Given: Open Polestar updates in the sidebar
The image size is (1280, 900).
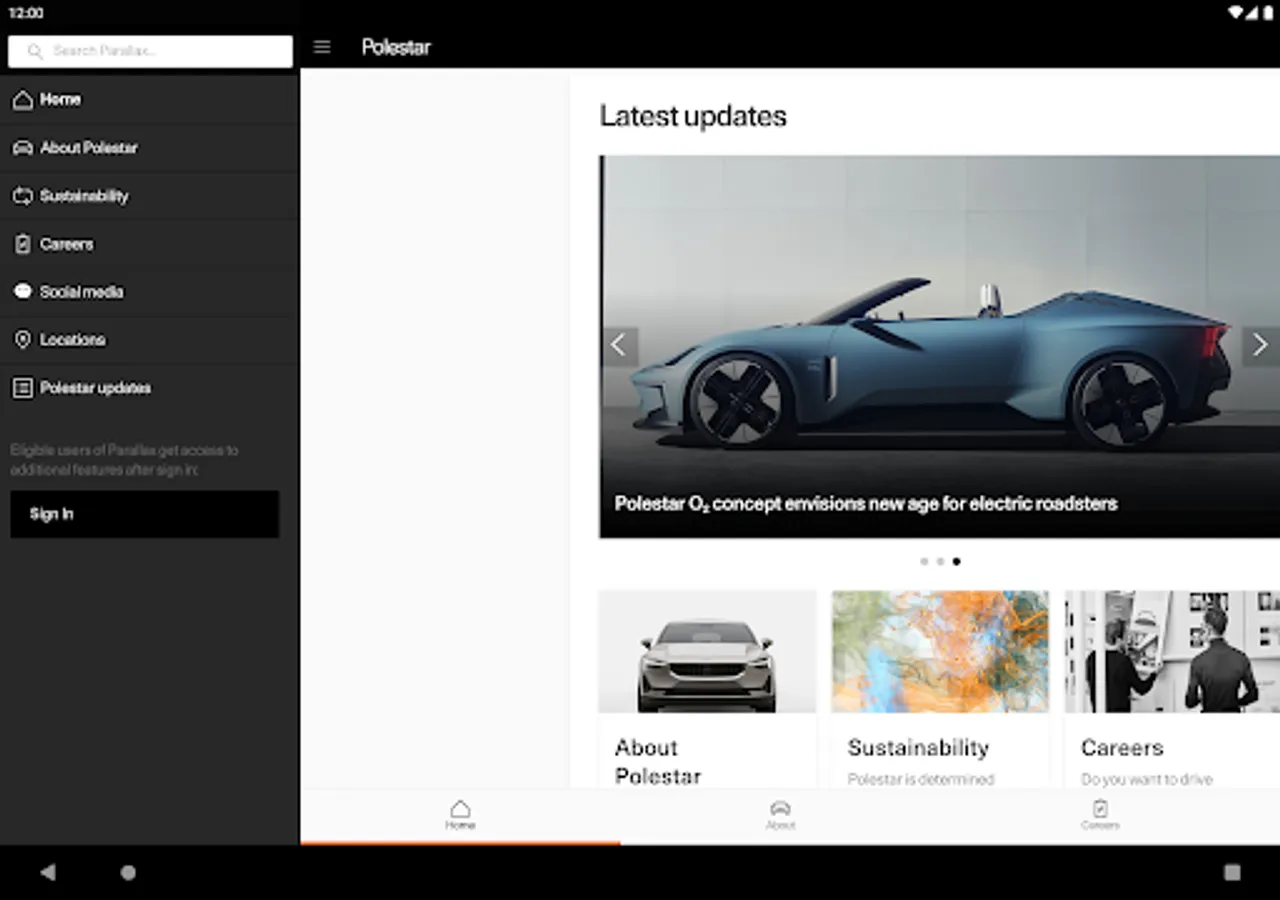Looking at the screenshot, I should pyautogui.click(x=150, y=388).
